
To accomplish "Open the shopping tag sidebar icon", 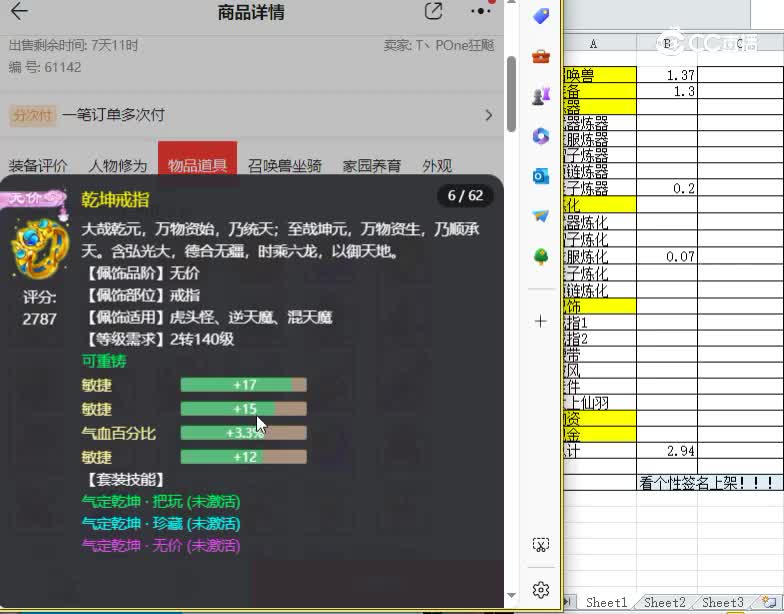I will pyautogui.click(x=540, y=16).
